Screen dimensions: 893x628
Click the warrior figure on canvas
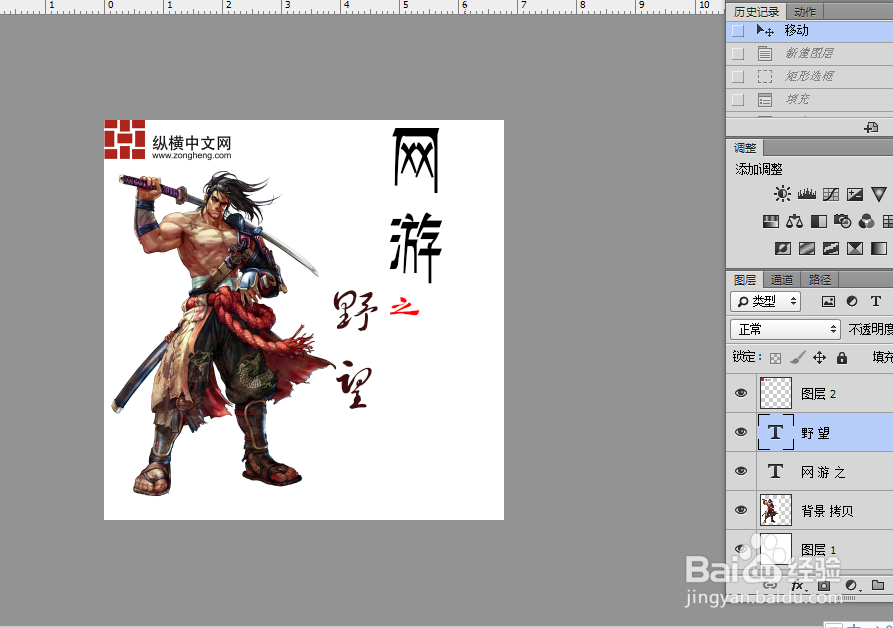point(216,333)
